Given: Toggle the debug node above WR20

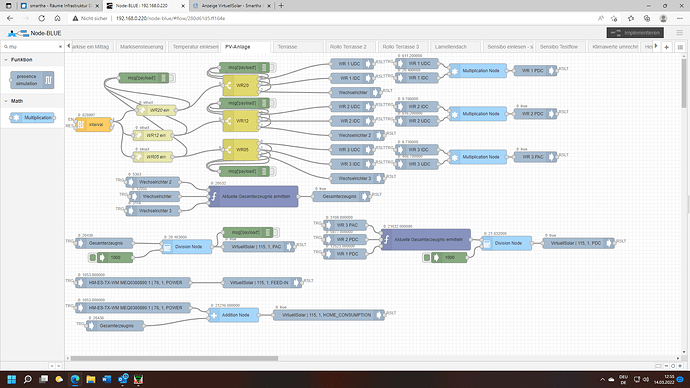Looking at the screenshot, I should pyautogui.click(x=273, y=67).
